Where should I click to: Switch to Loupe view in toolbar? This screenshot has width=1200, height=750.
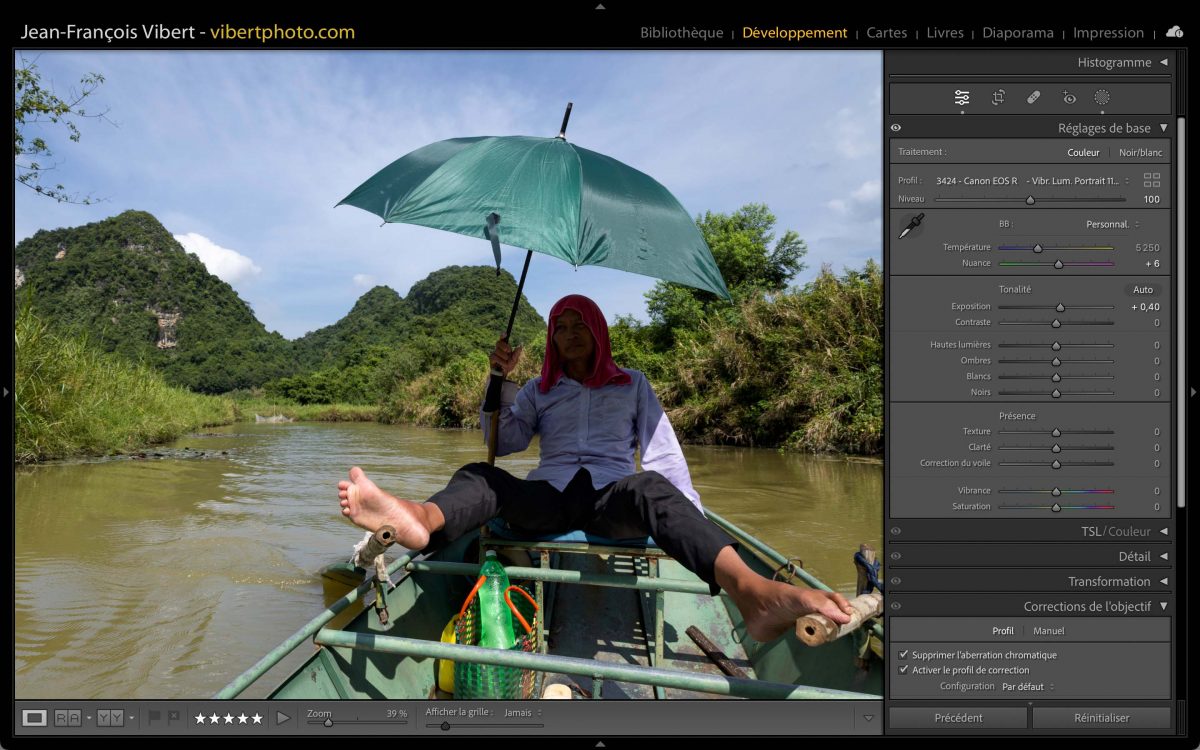[34, 717]
